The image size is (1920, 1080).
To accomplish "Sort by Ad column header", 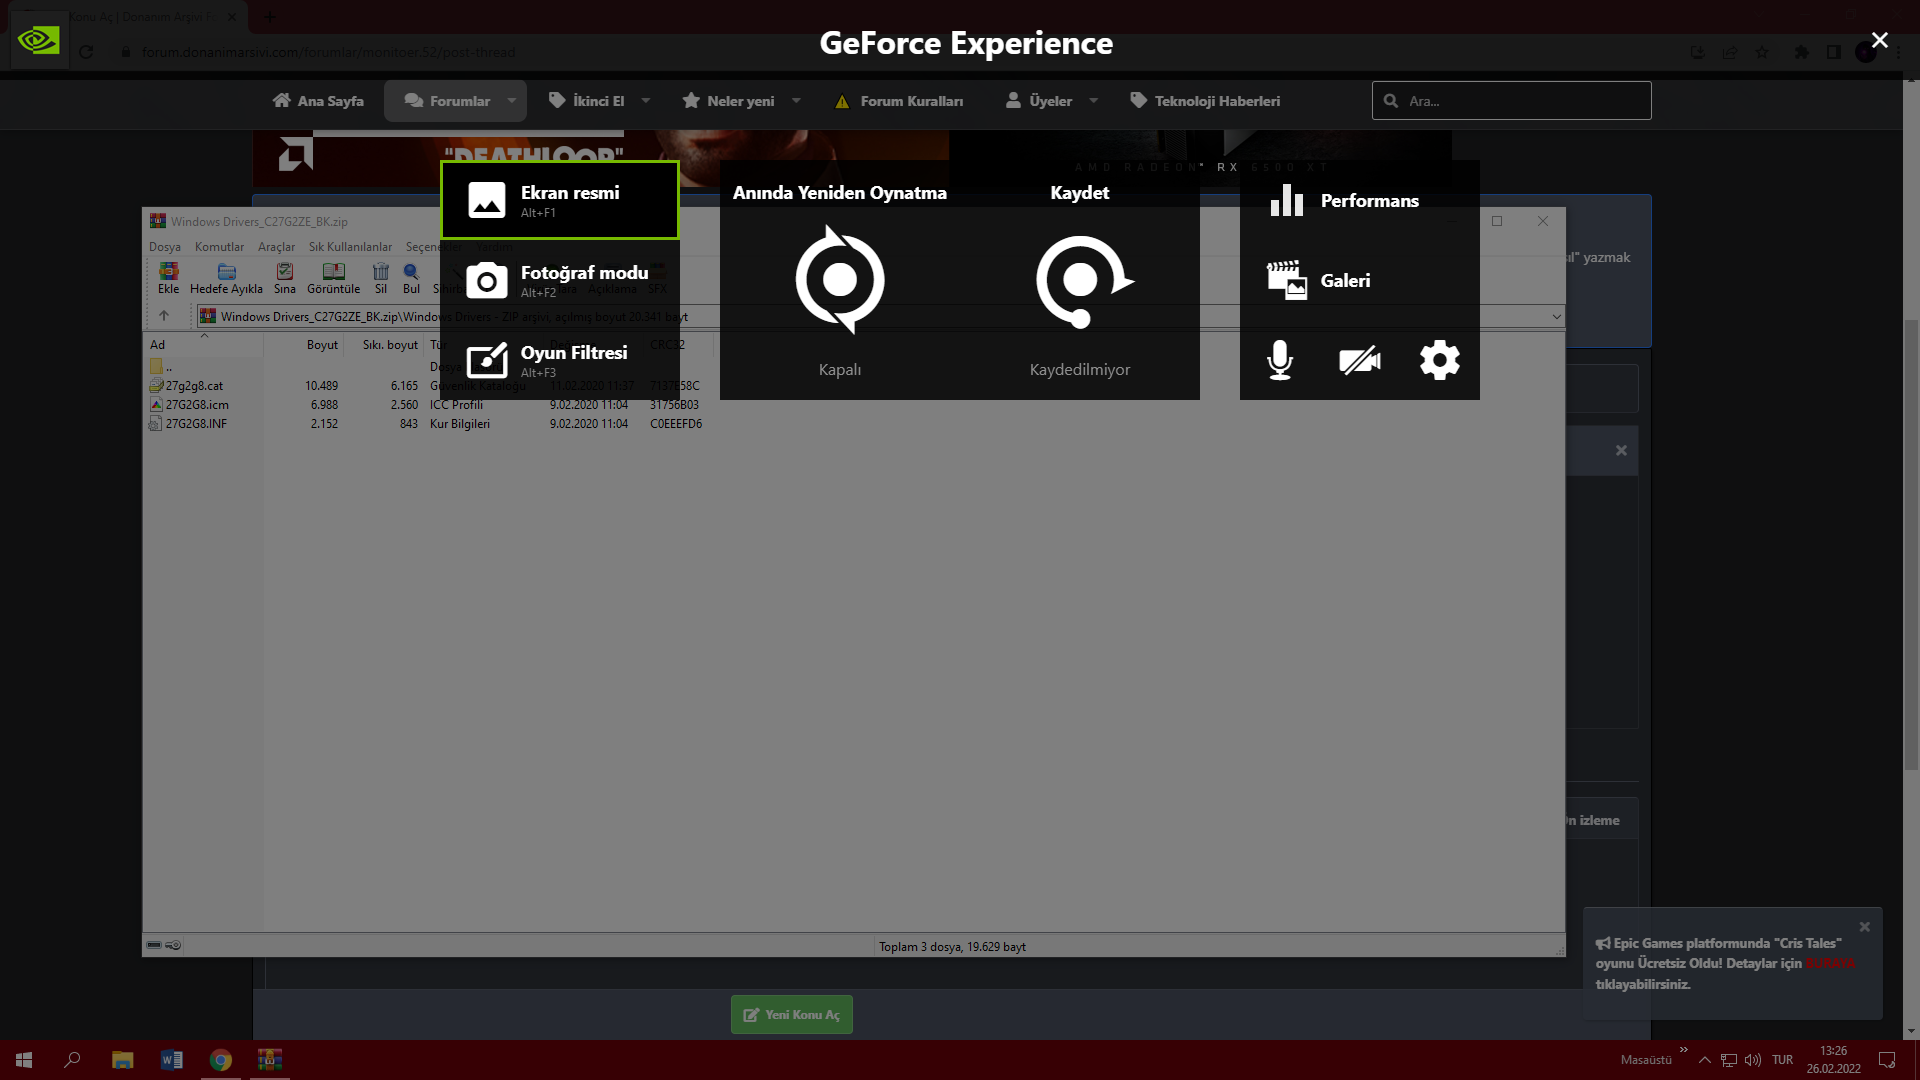I will [204, 345].
